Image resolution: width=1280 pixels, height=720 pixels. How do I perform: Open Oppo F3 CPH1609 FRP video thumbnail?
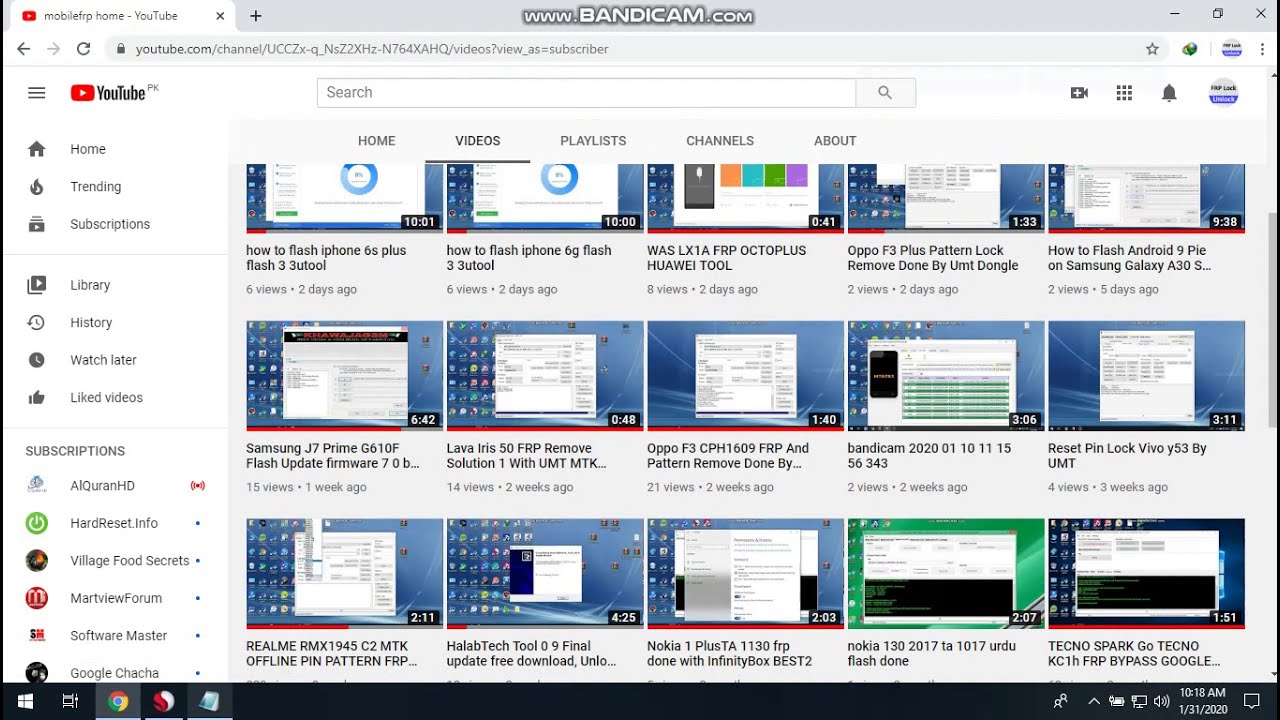click(745, 376)
